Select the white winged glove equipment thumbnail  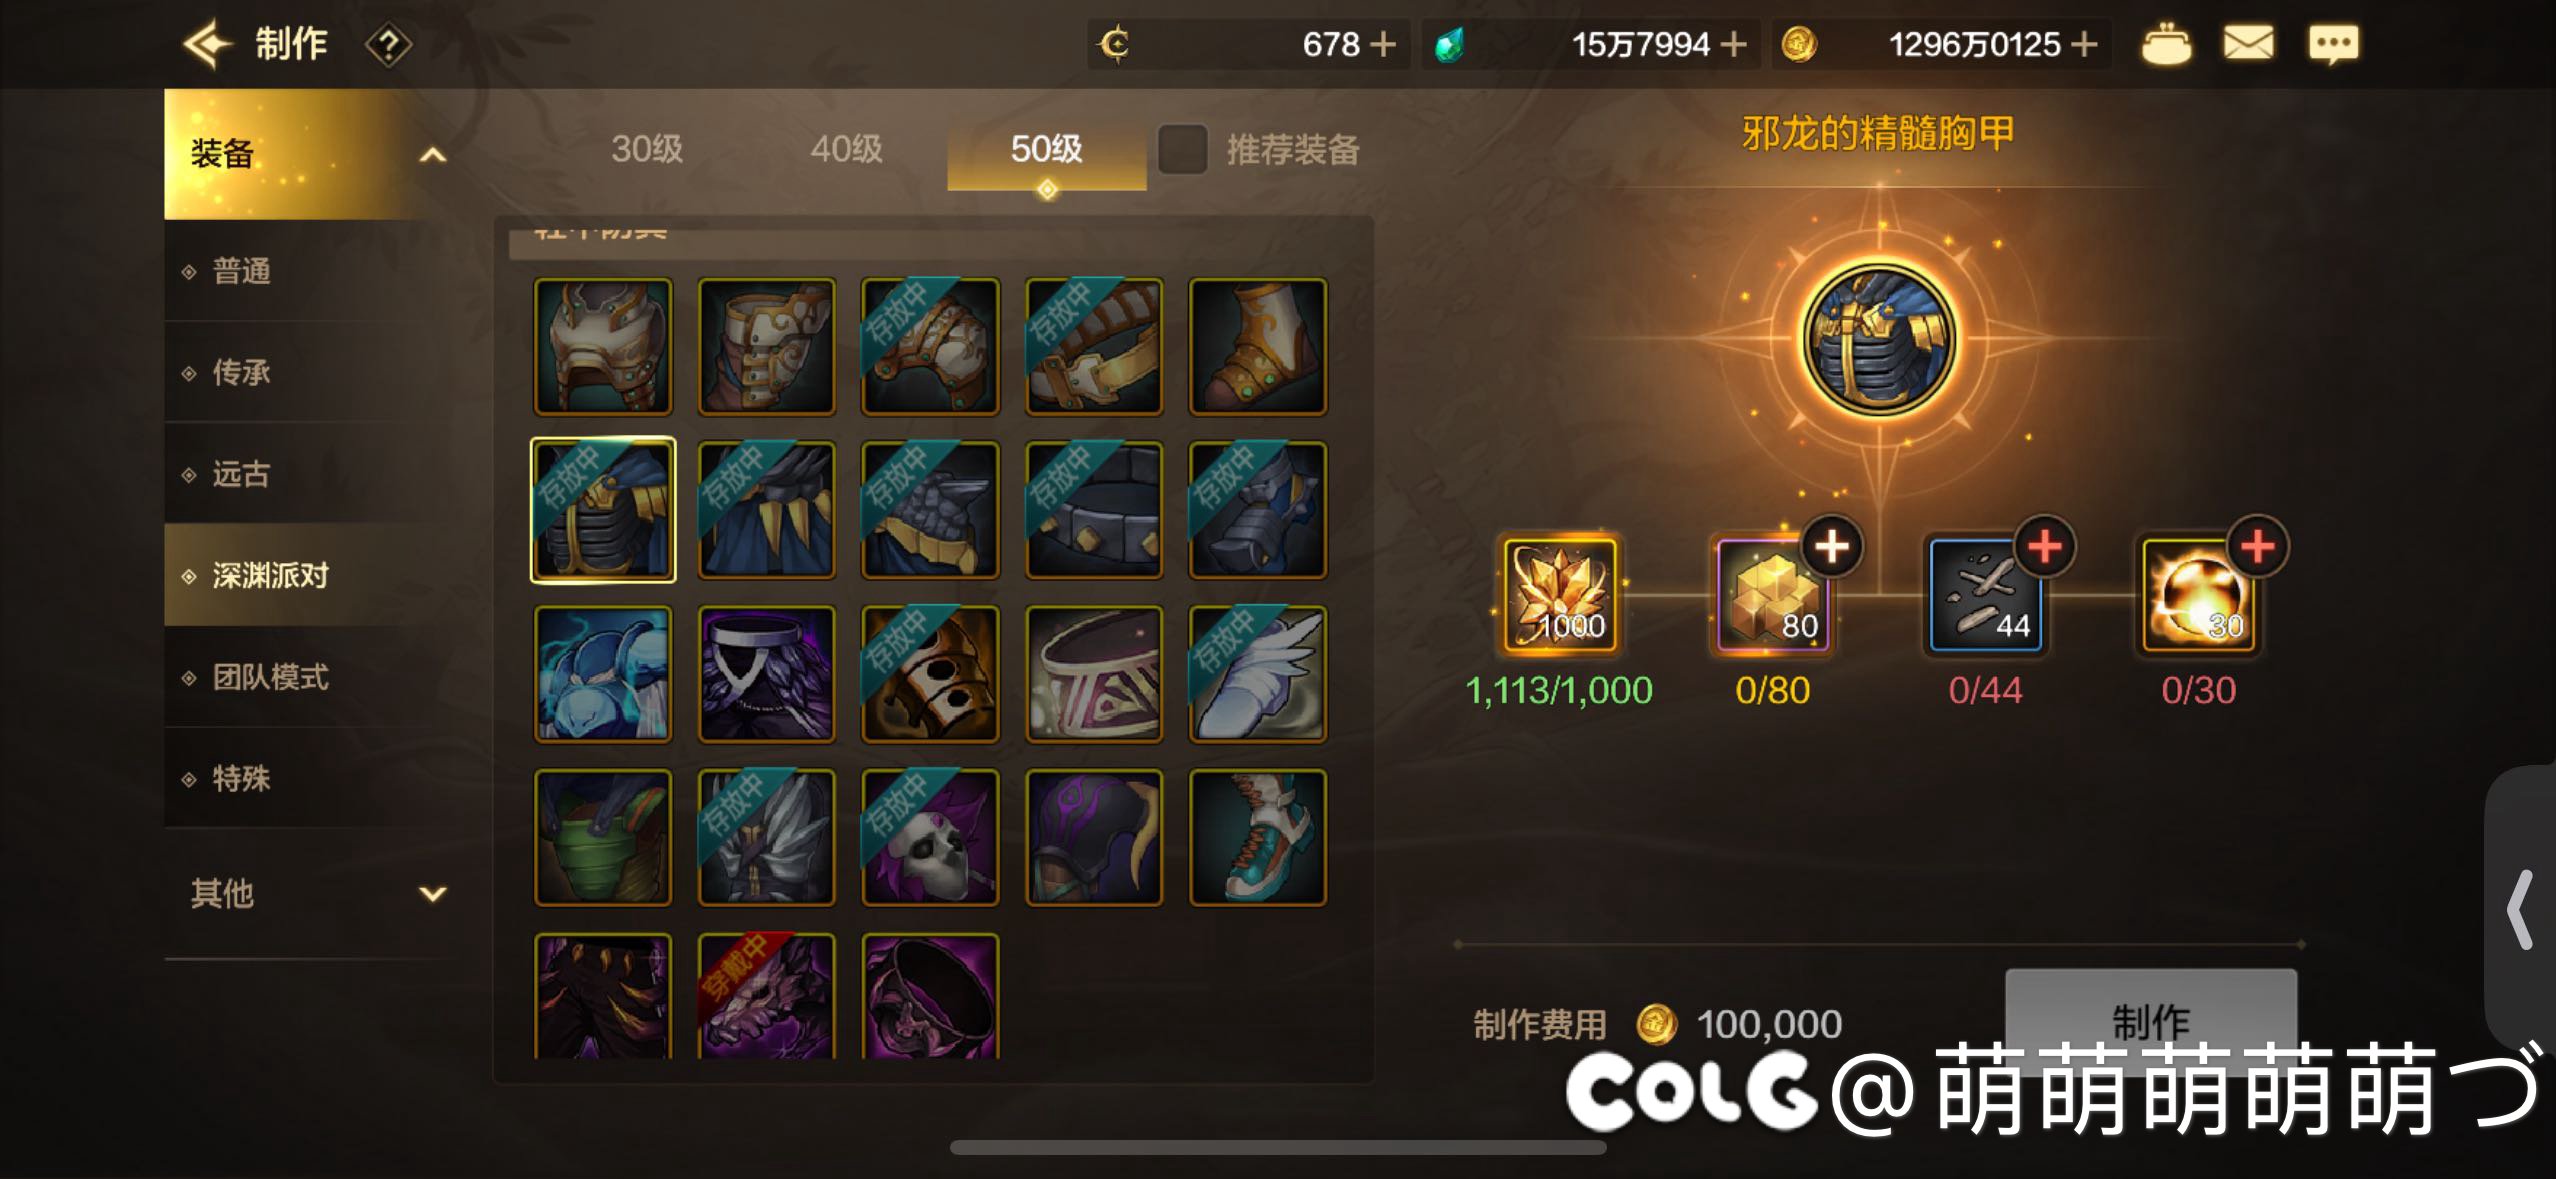[x=1257, y=674]
